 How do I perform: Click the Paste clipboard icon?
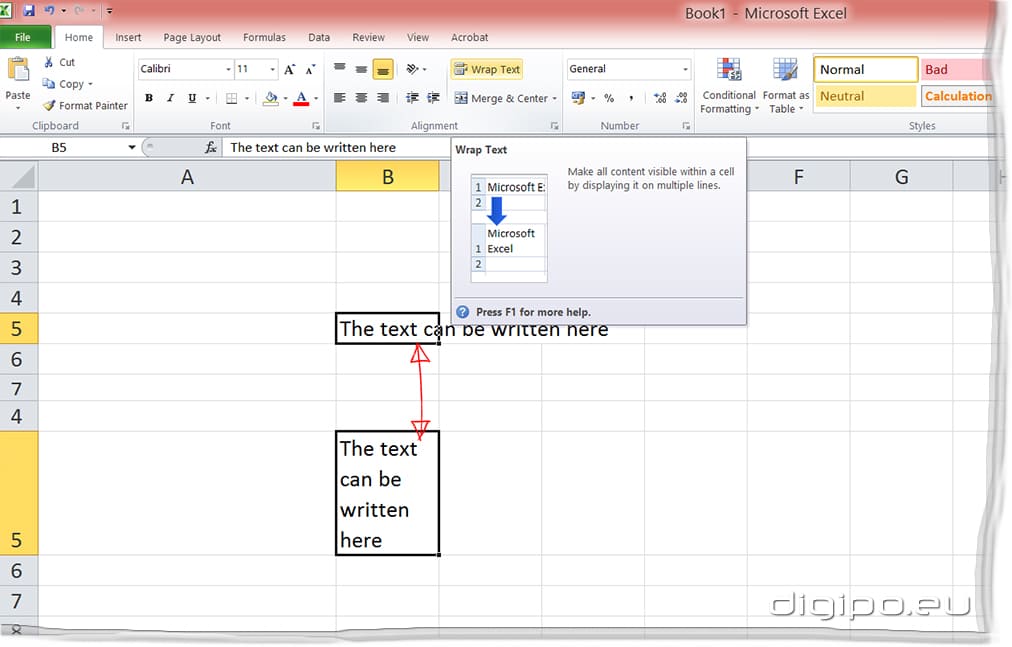17,70
